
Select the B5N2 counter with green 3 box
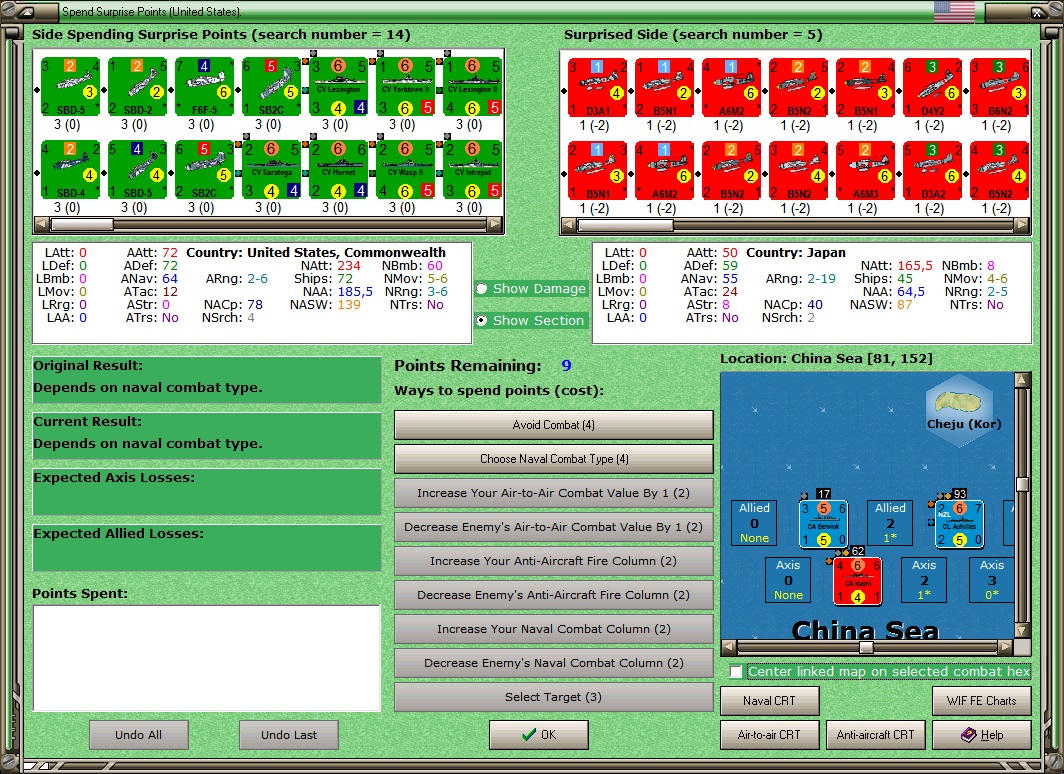pos(1000,170)
